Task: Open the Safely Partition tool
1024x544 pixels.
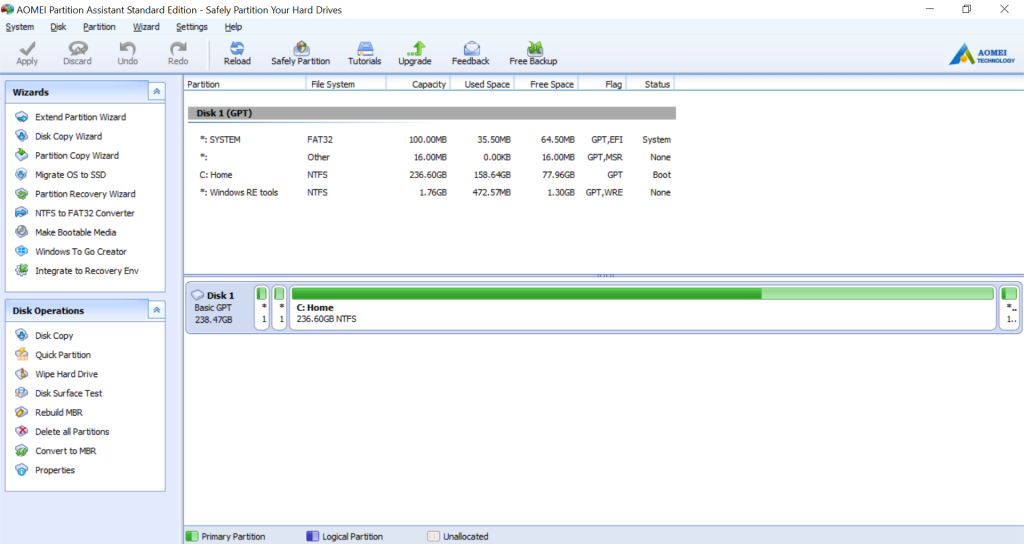Action: pyautogui.click(x=300, y=53)
